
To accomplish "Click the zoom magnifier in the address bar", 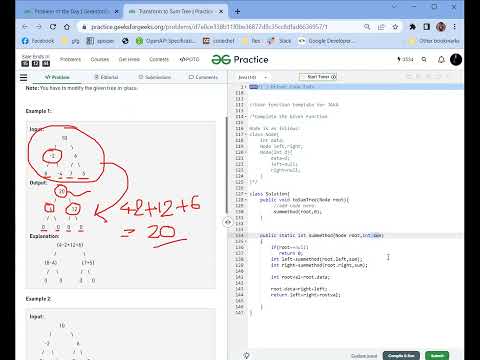I will coord(367,27).
